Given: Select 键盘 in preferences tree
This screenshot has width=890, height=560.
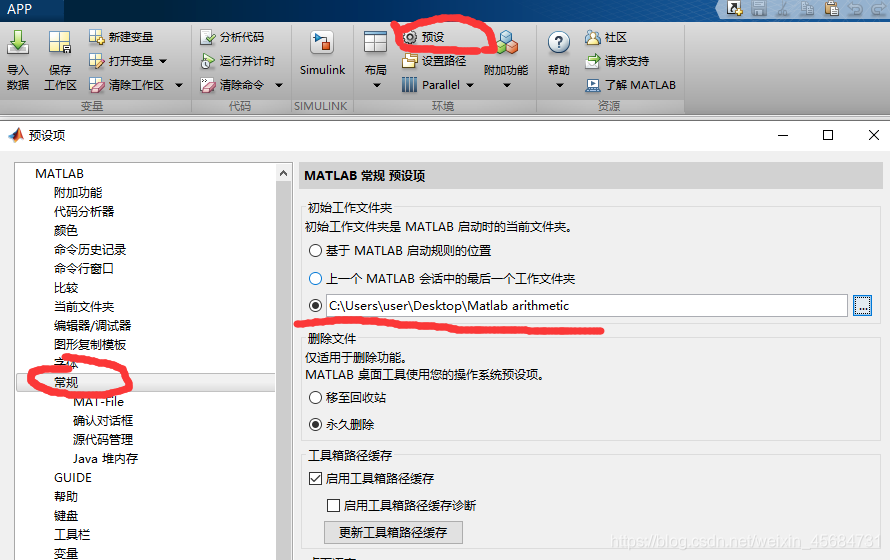Looking at the screenshot, I should [x=66, y=516].
